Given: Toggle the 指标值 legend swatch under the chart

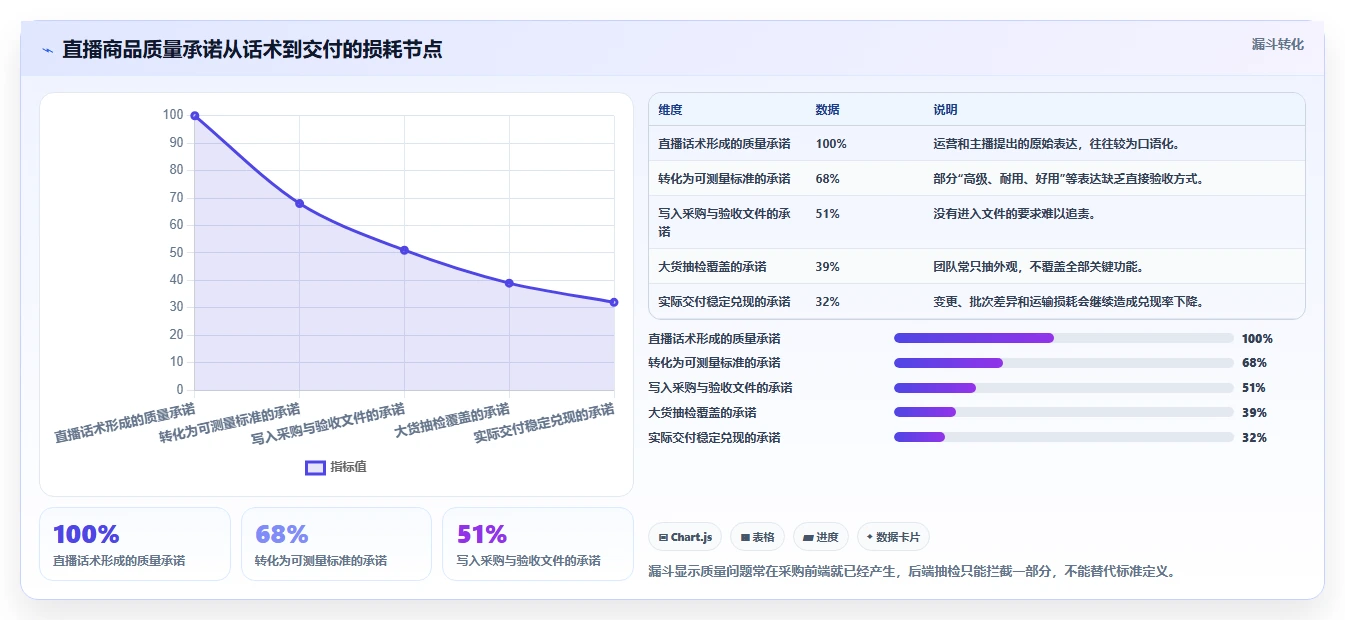Looking at the screenshot, I should 315,467.
